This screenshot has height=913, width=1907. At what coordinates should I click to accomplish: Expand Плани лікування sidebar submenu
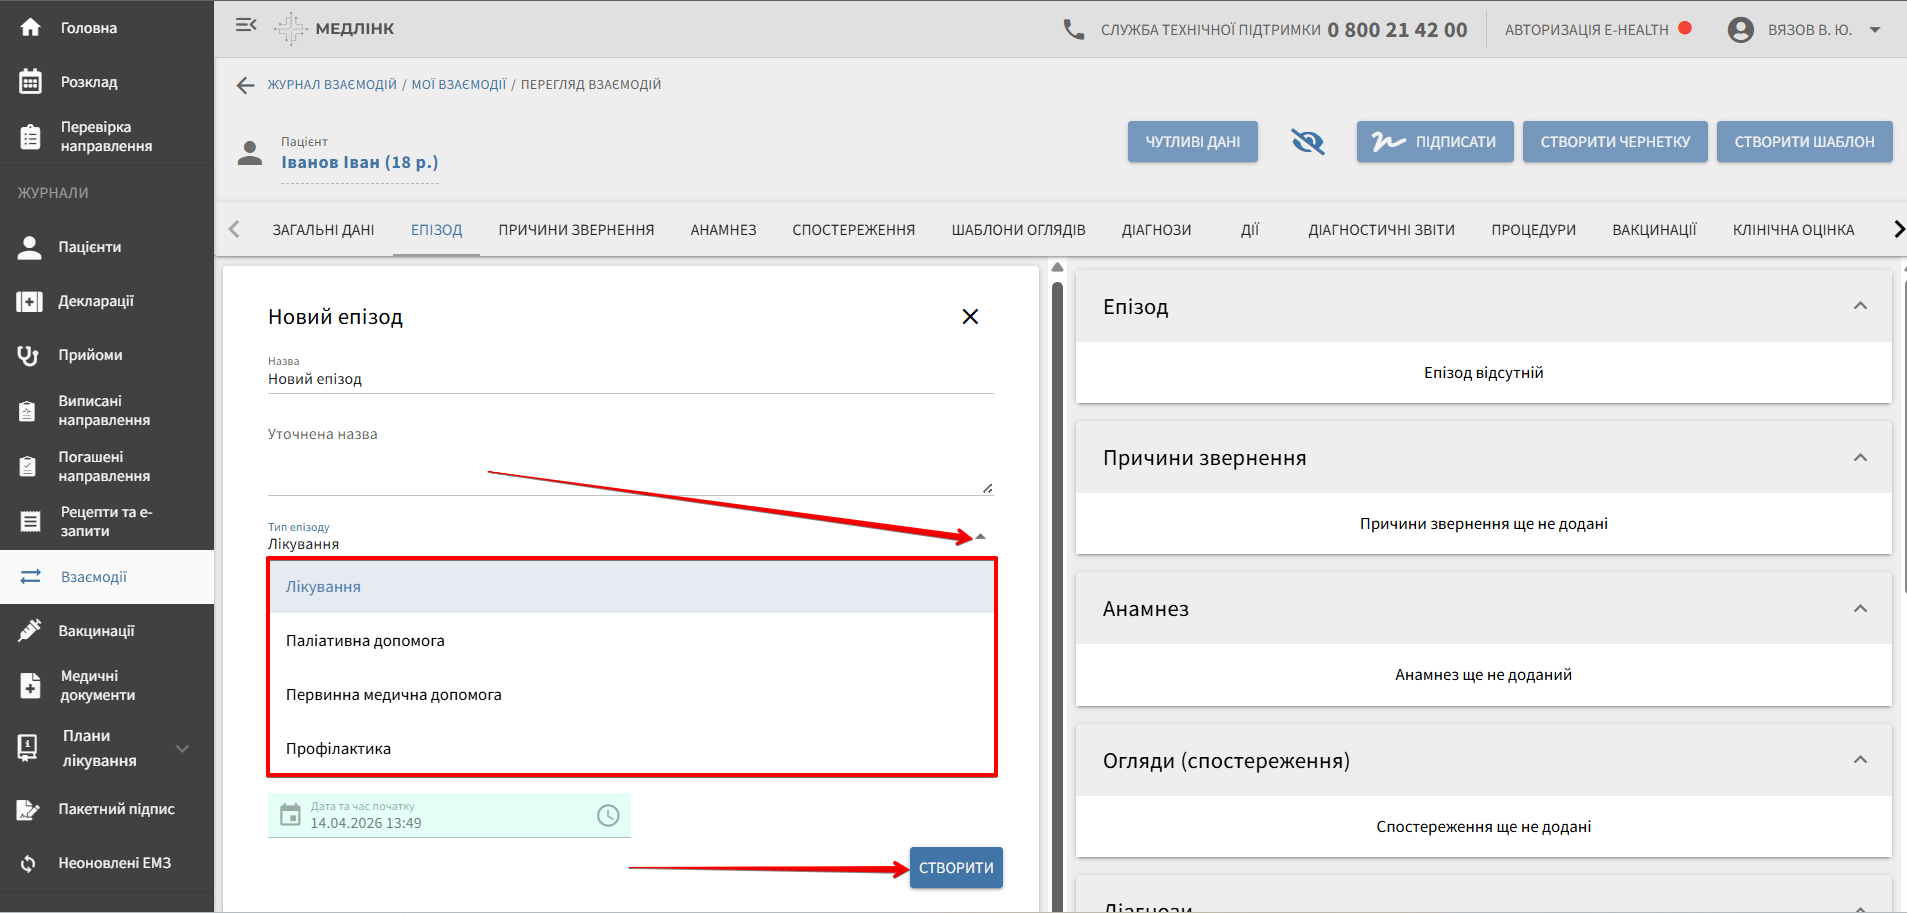[182, 748]
